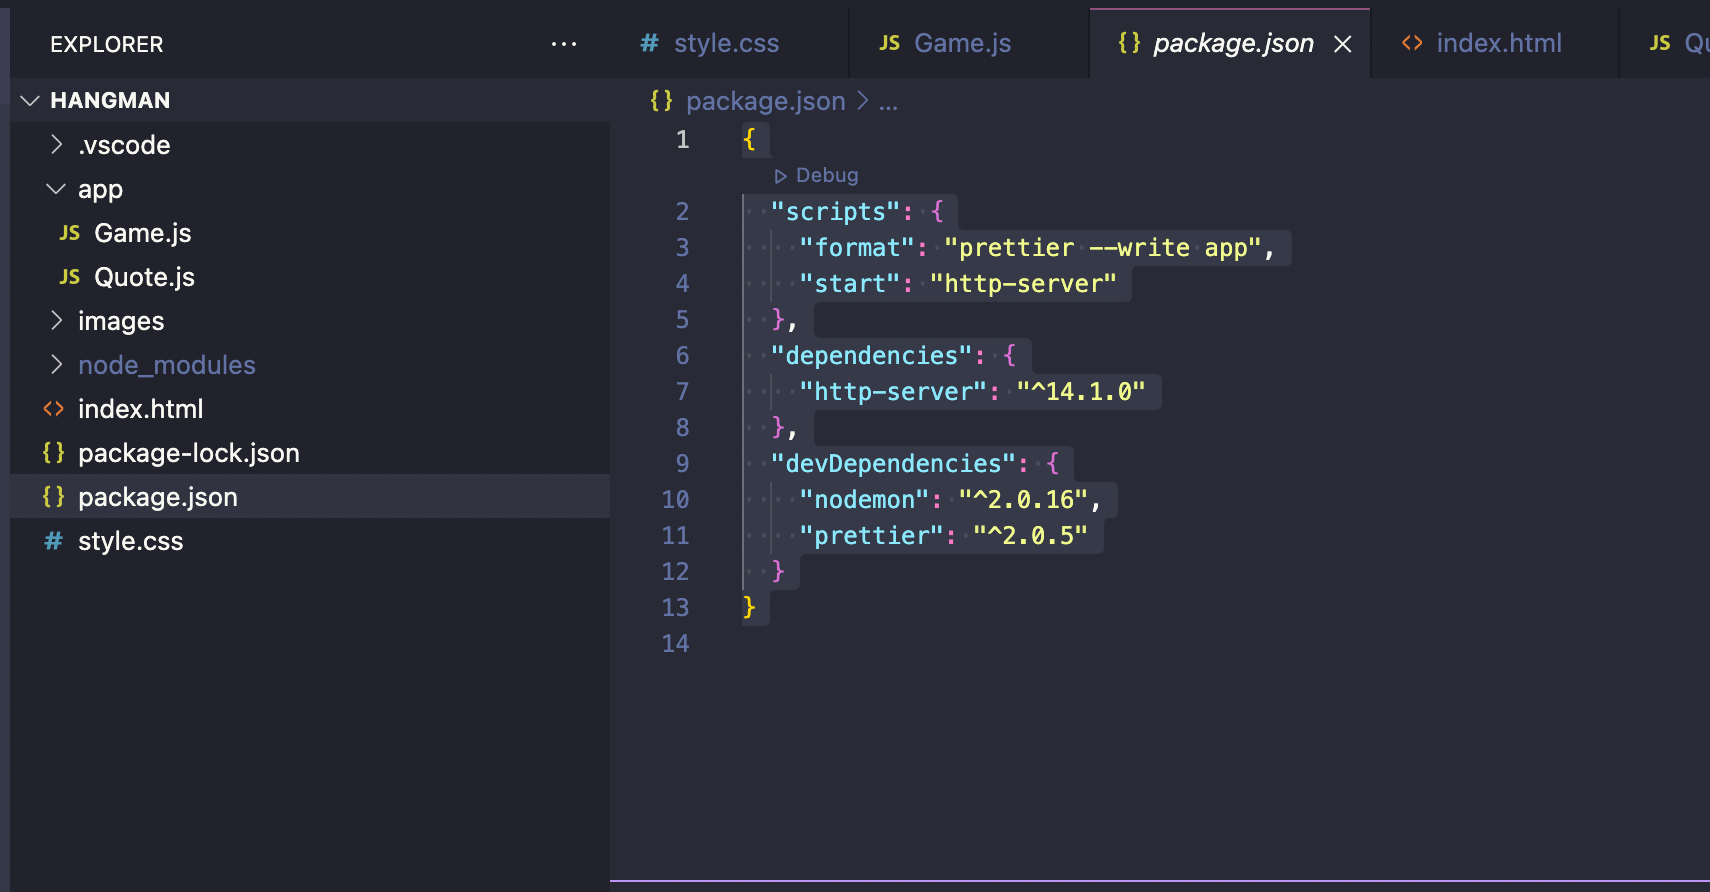The image size is (1710, 892).
Task: Click braces icon beside package.json in explorer
Action: point(53,497)
